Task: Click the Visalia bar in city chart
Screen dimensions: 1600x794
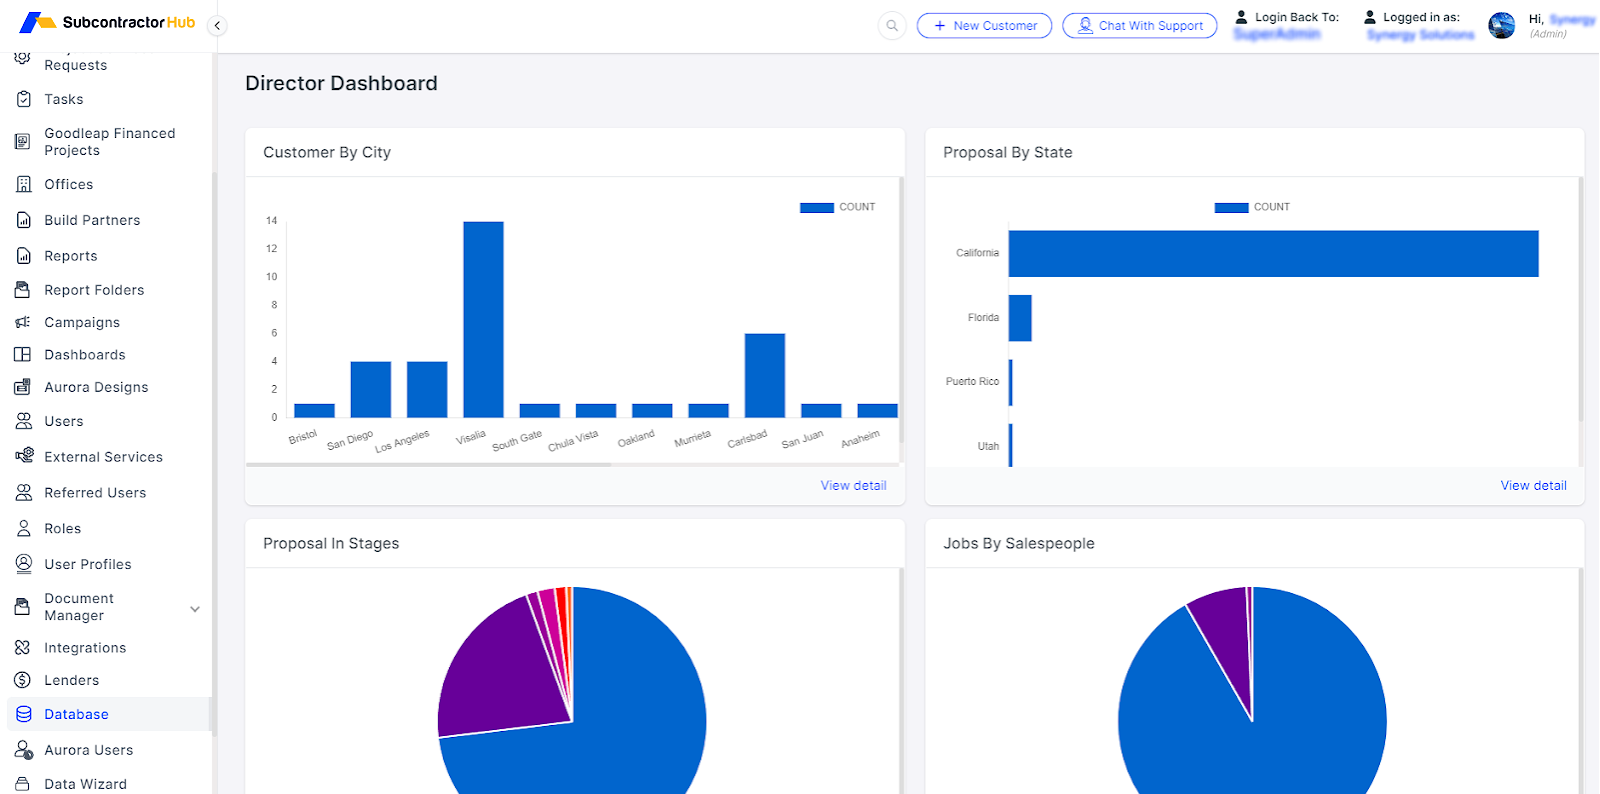Action: [x=483, y=319]
